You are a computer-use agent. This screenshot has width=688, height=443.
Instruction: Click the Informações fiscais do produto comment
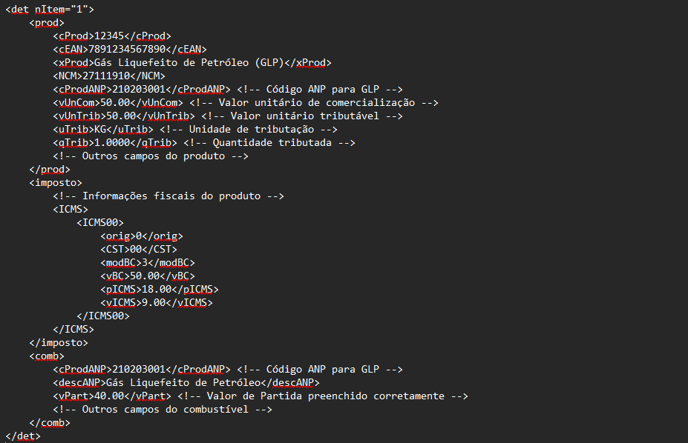[x=168, y=196]
